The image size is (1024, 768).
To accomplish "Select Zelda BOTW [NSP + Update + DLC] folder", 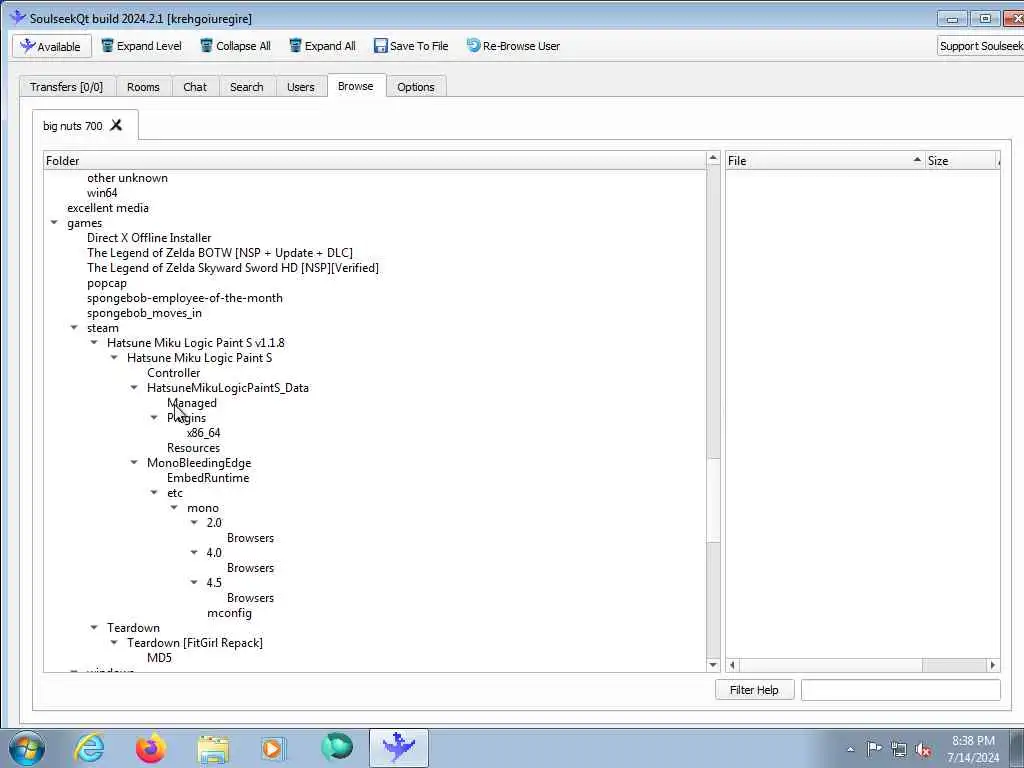I will (219, 253).
